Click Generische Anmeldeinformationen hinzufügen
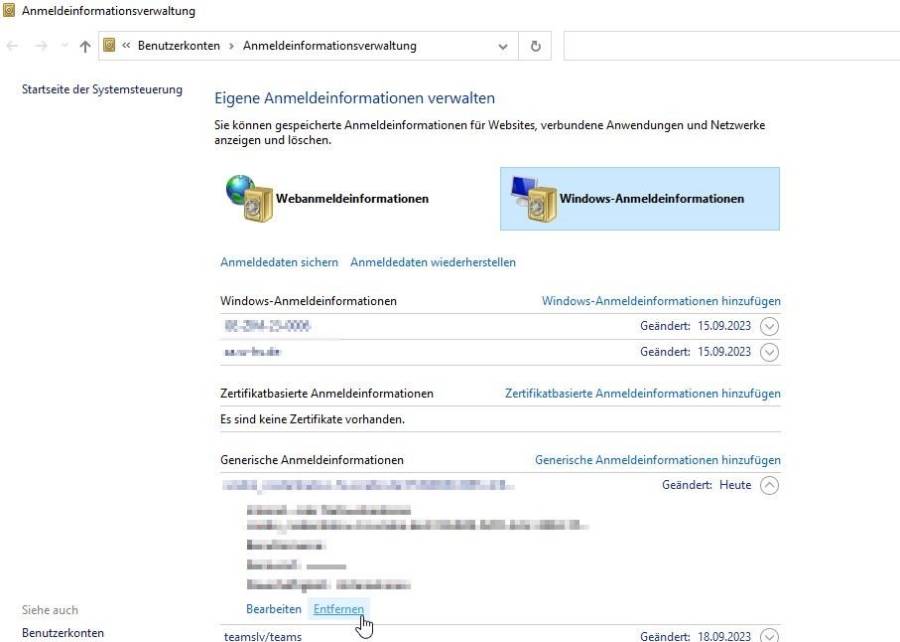Viewport: 900px width, 642px height. 658,460
